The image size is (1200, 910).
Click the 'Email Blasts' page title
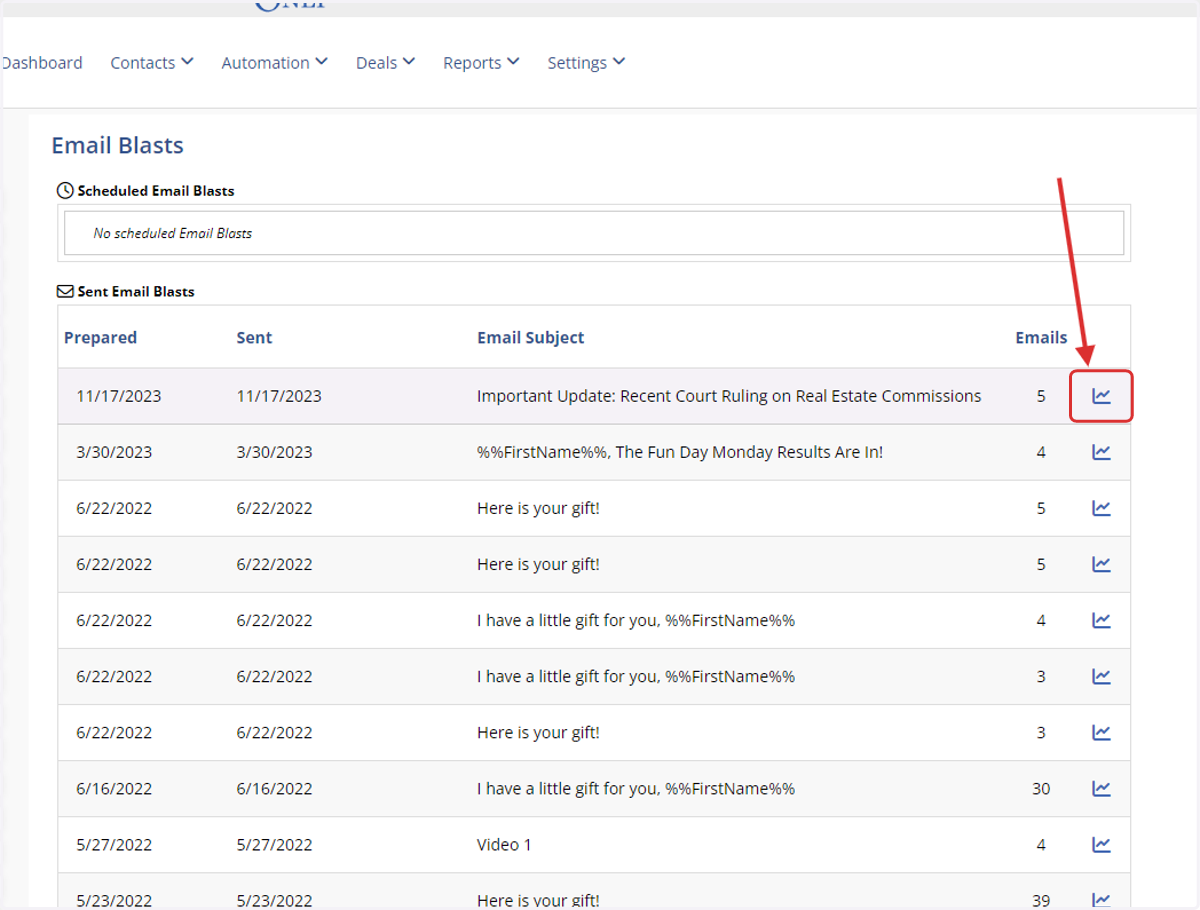coord(117,145)
